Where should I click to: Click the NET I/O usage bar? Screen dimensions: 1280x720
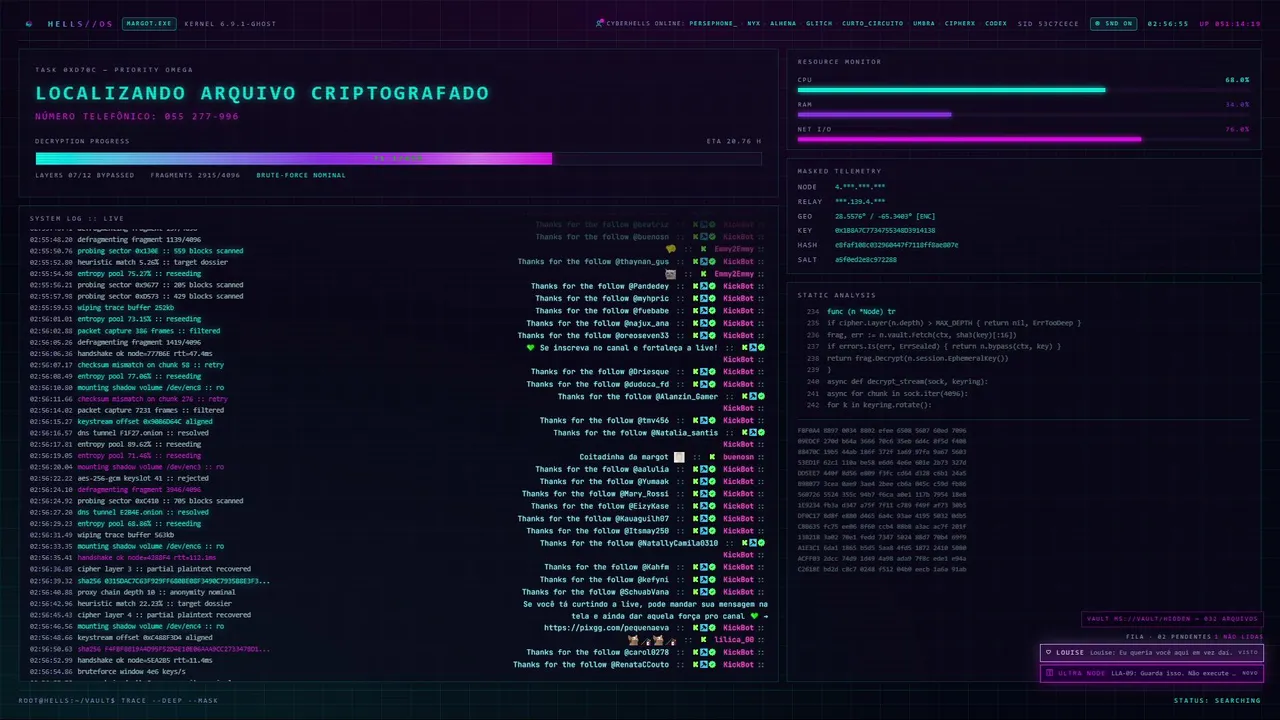1023,139
